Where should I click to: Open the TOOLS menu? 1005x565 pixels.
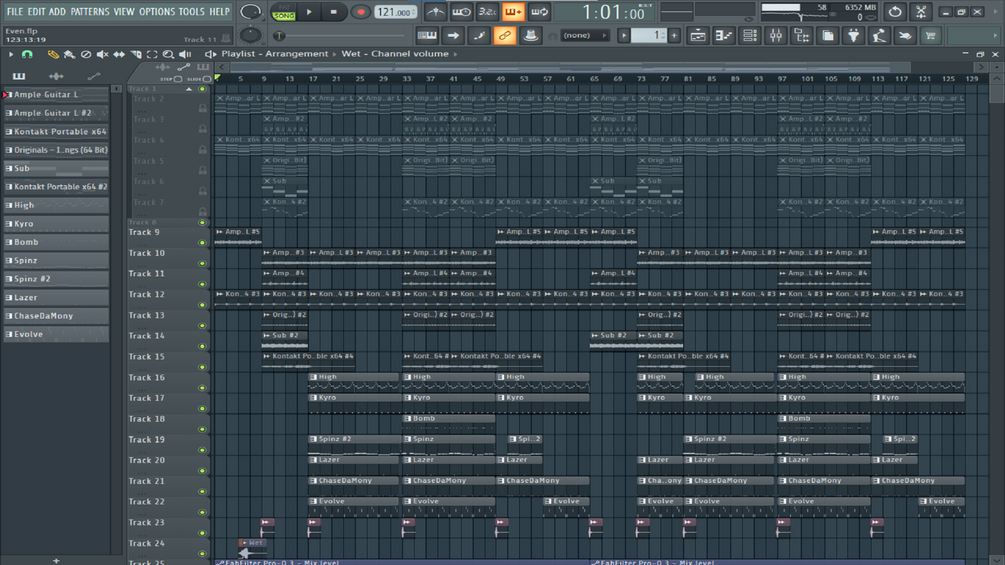point(192,12)
